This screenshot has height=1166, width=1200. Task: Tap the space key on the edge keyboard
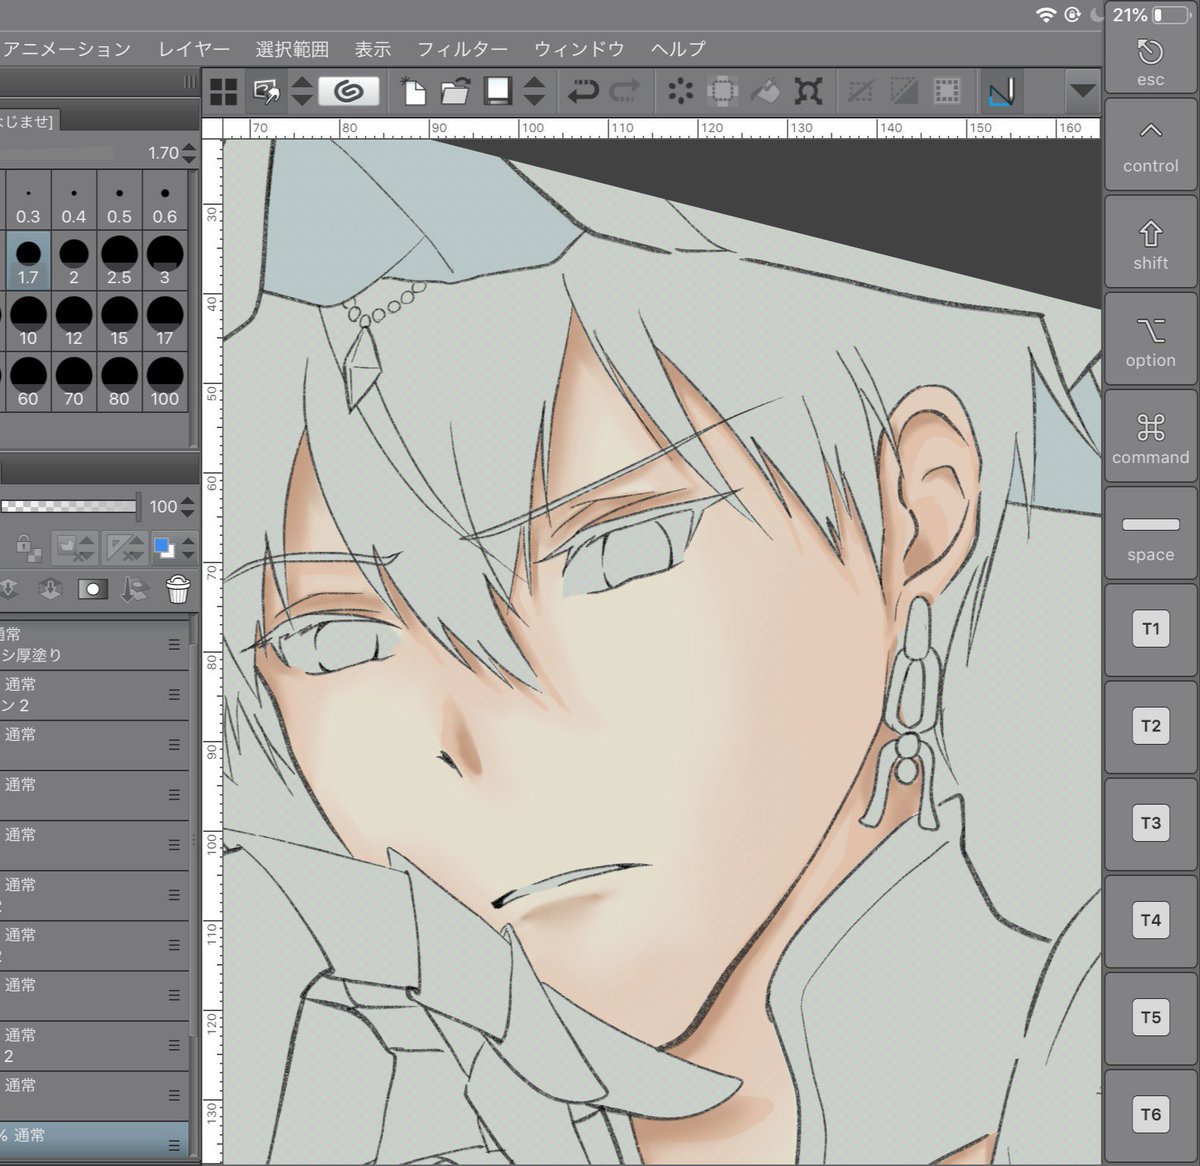1150,533
